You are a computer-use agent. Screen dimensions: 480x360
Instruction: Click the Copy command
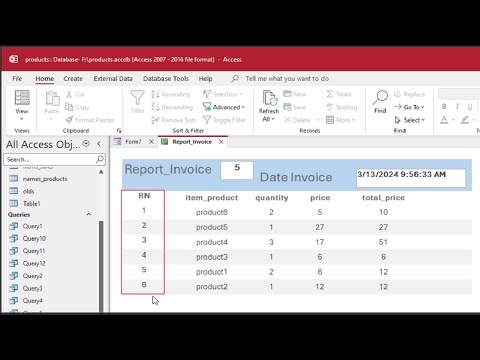(77, 107)
